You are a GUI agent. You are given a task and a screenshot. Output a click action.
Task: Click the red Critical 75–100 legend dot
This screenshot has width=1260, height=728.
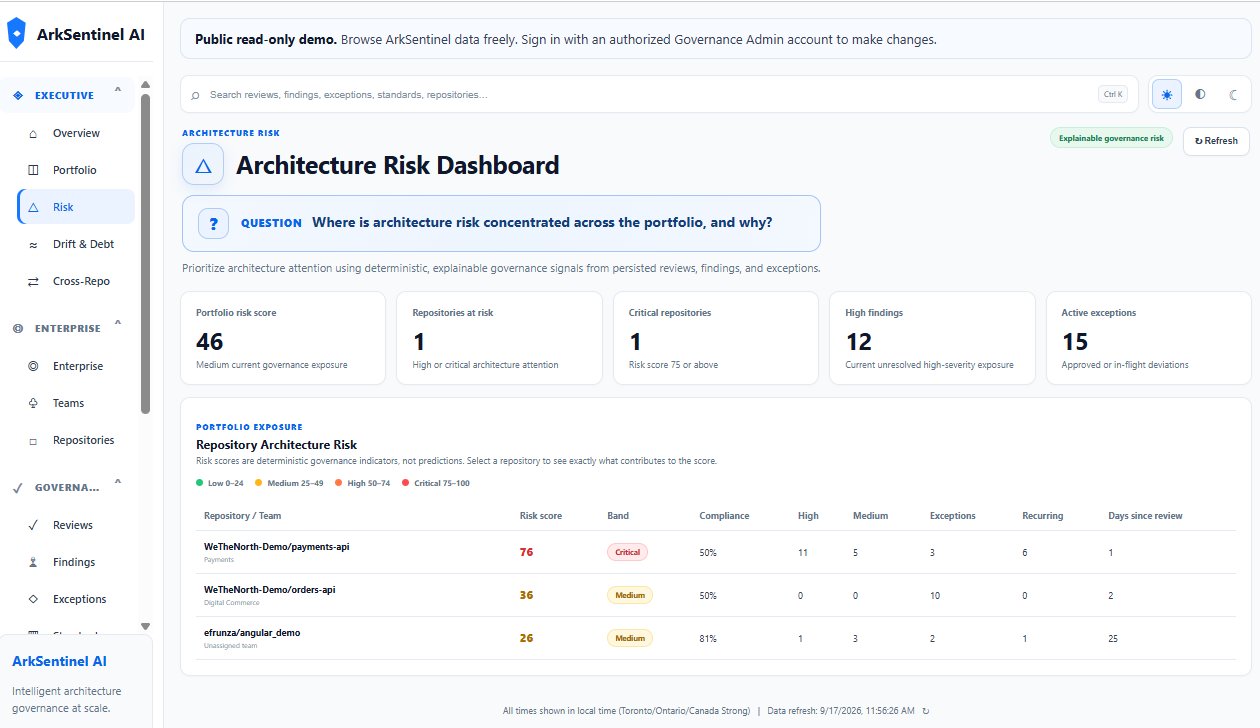[405, 483]
